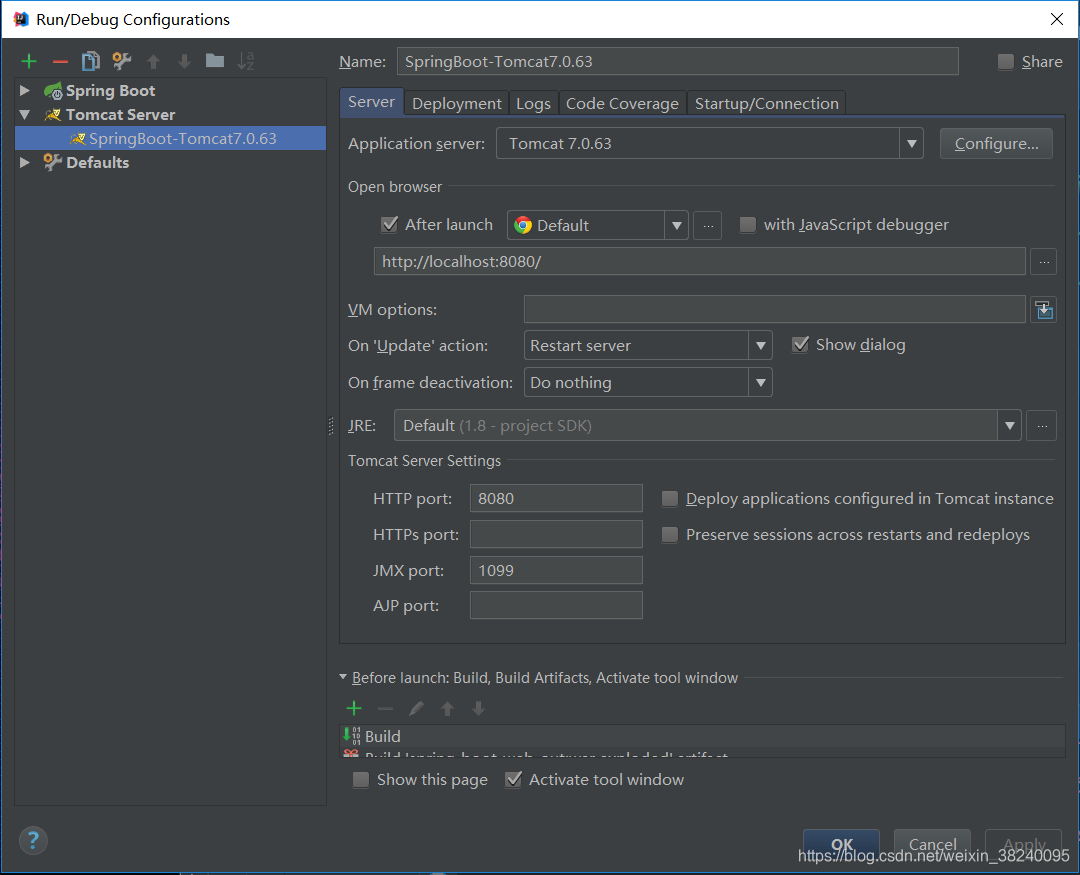Select SpringBoot-Tomcat7.0.63 configuration in tree
Screen dimensions: 1080x875
pos(171,138)
